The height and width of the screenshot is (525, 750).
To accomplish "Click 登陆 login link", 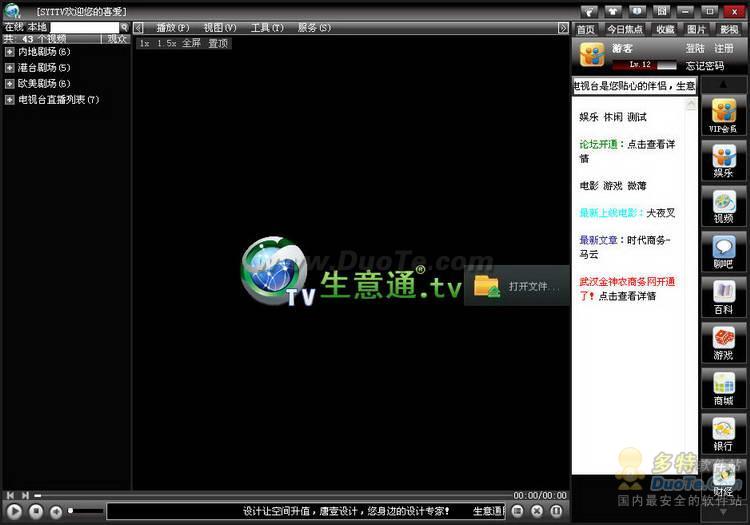I will 695,48.
